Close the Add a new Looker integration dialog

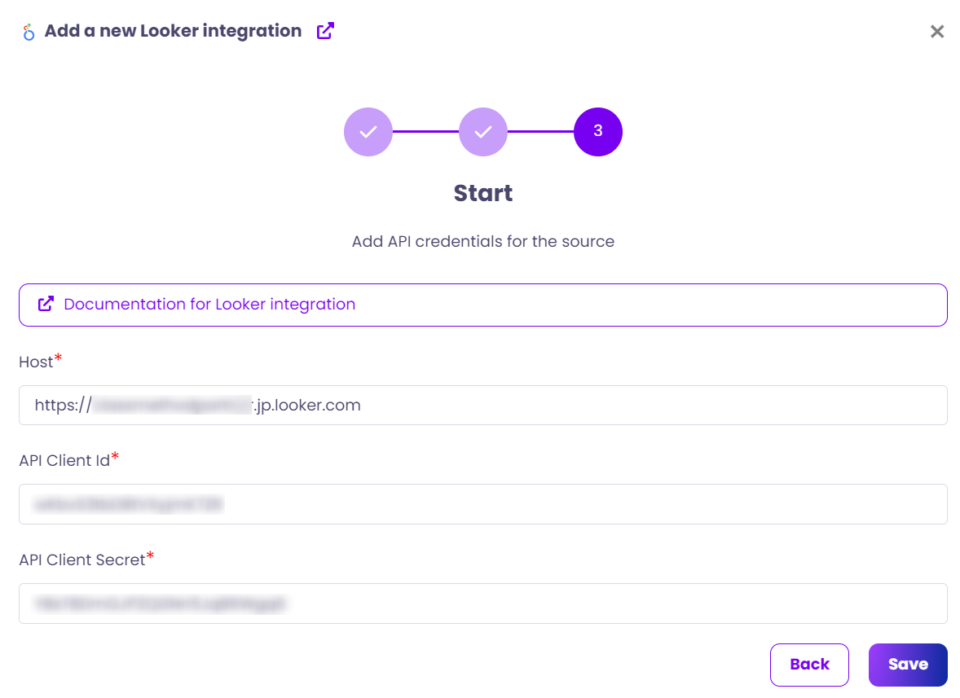click(x=937, y=31)
